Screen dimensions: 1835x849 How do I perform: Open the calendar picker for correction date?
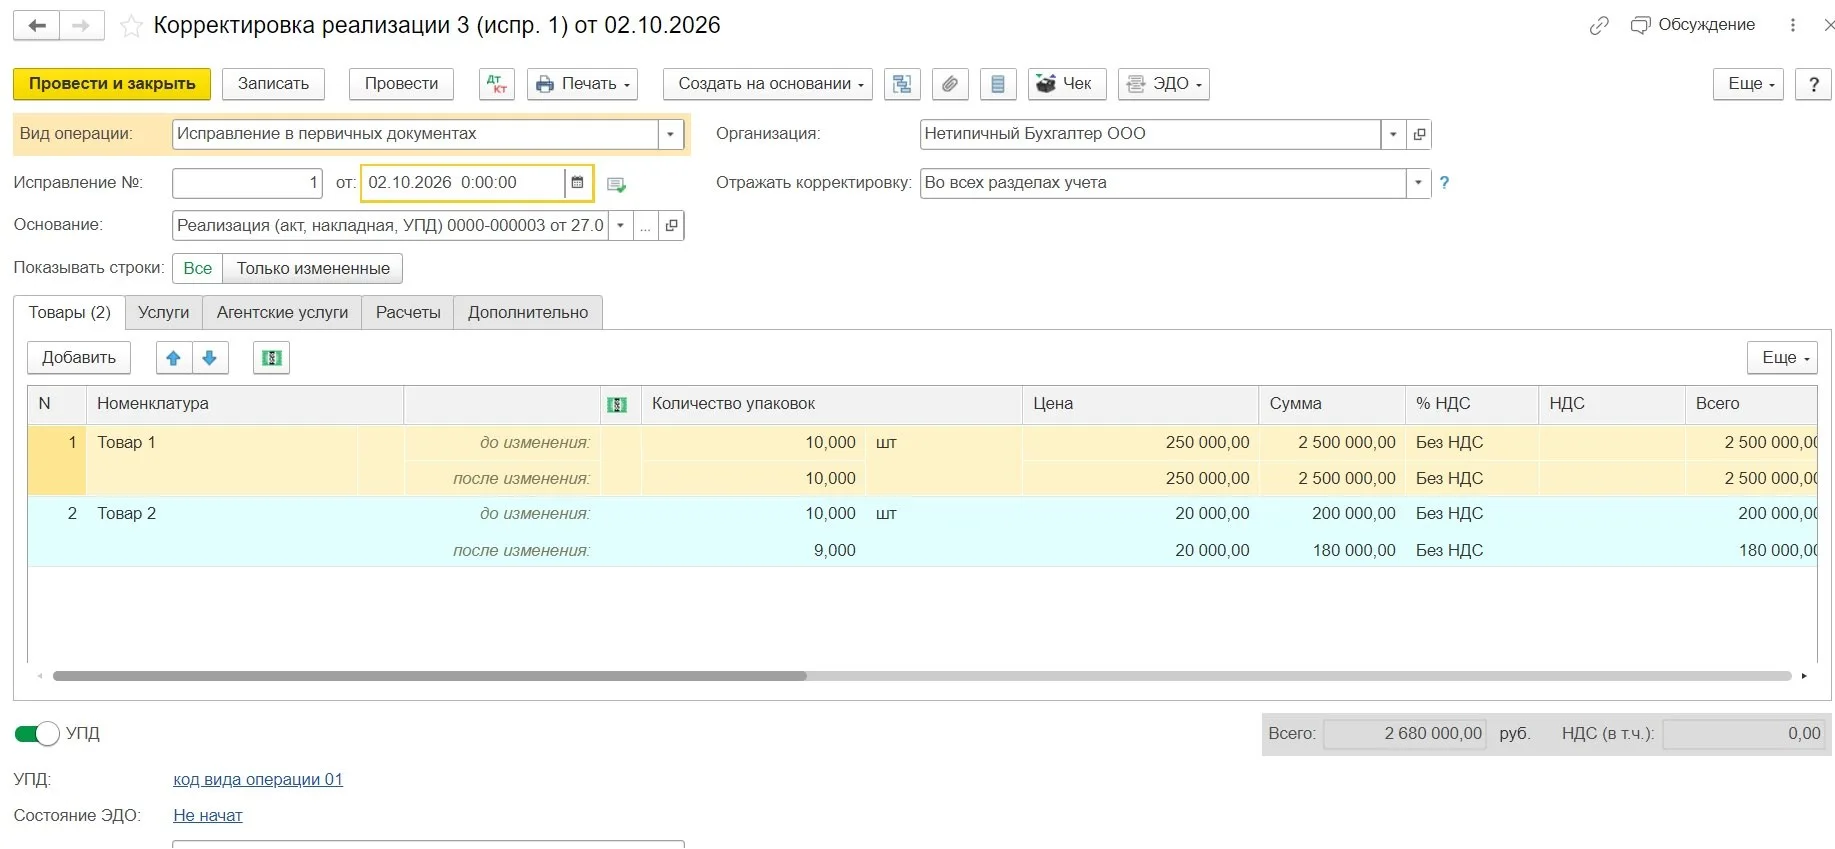[577, 183]
